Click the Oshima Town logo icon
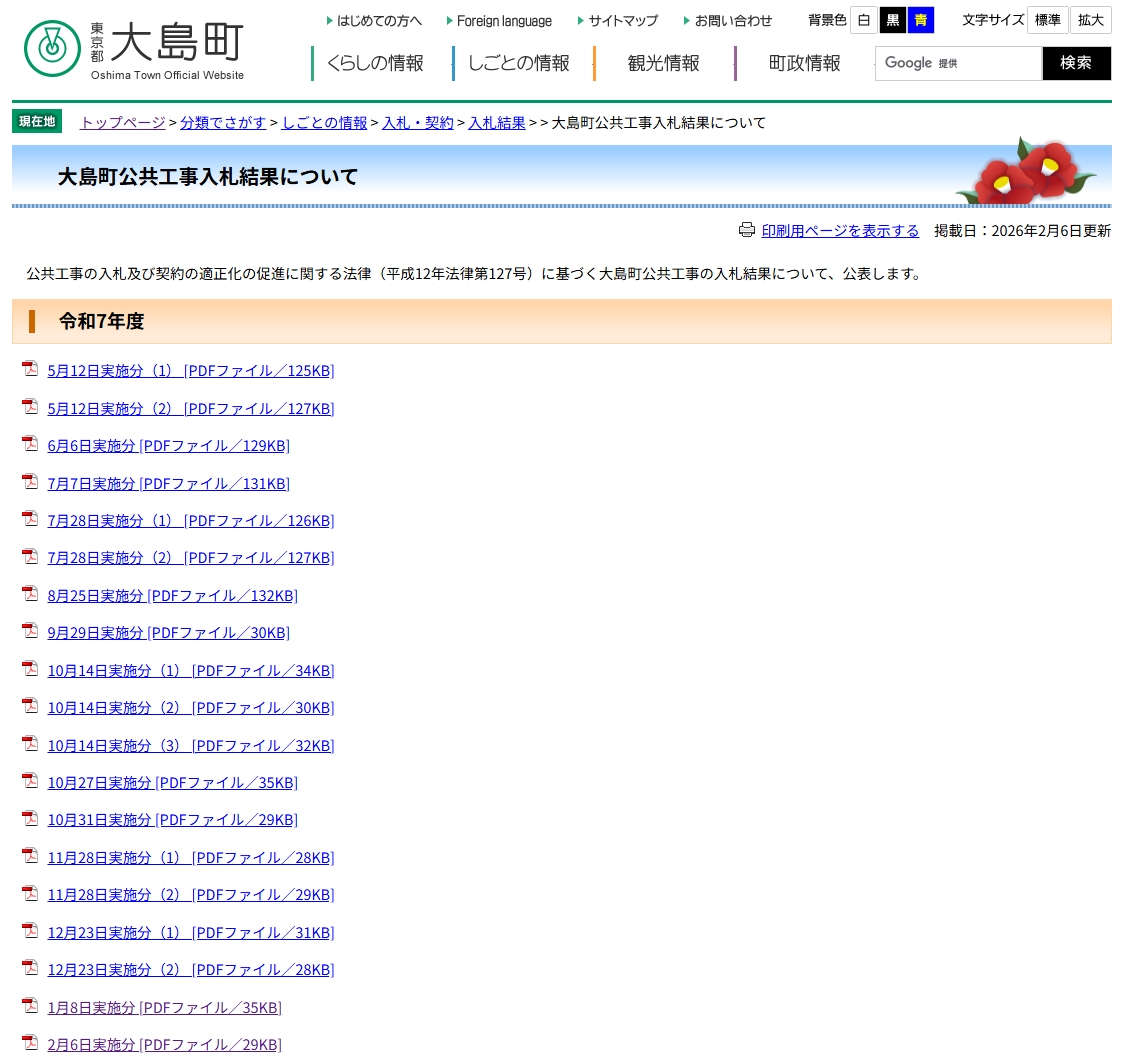1123x1056 pixels. pos(52,48)
